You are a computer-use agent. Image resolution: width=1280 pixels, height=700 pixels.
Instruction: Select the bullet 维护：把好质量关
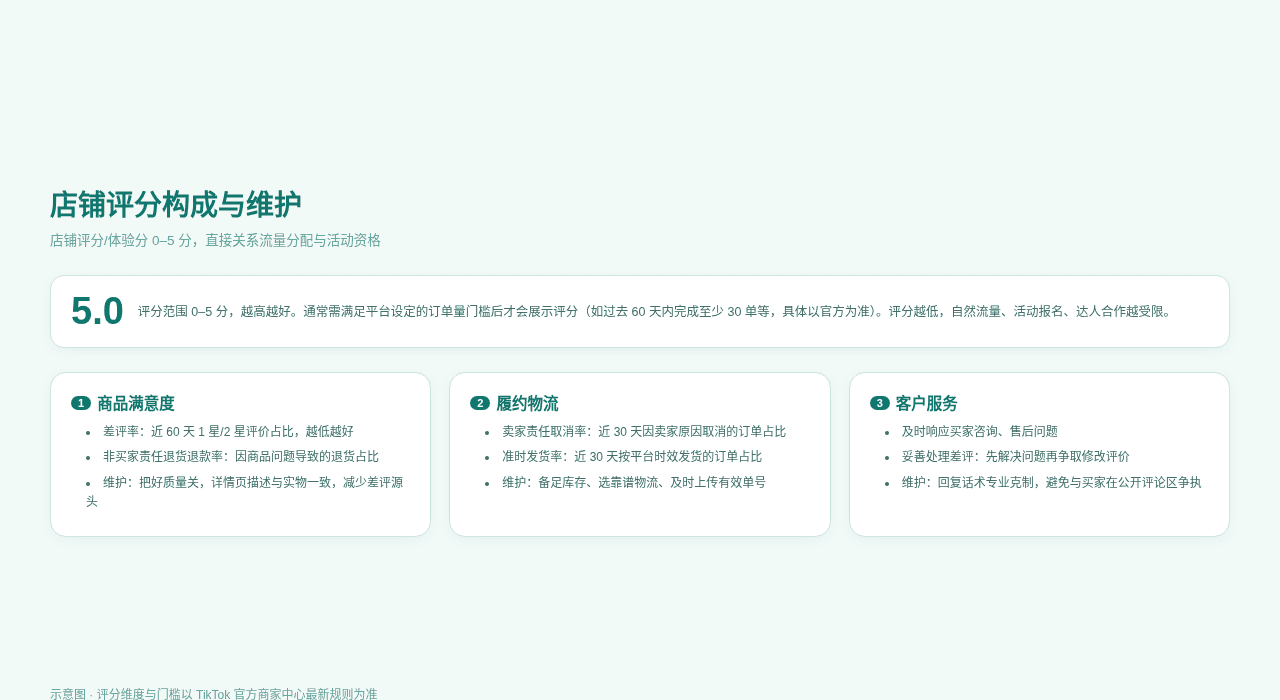coord(245,491)
